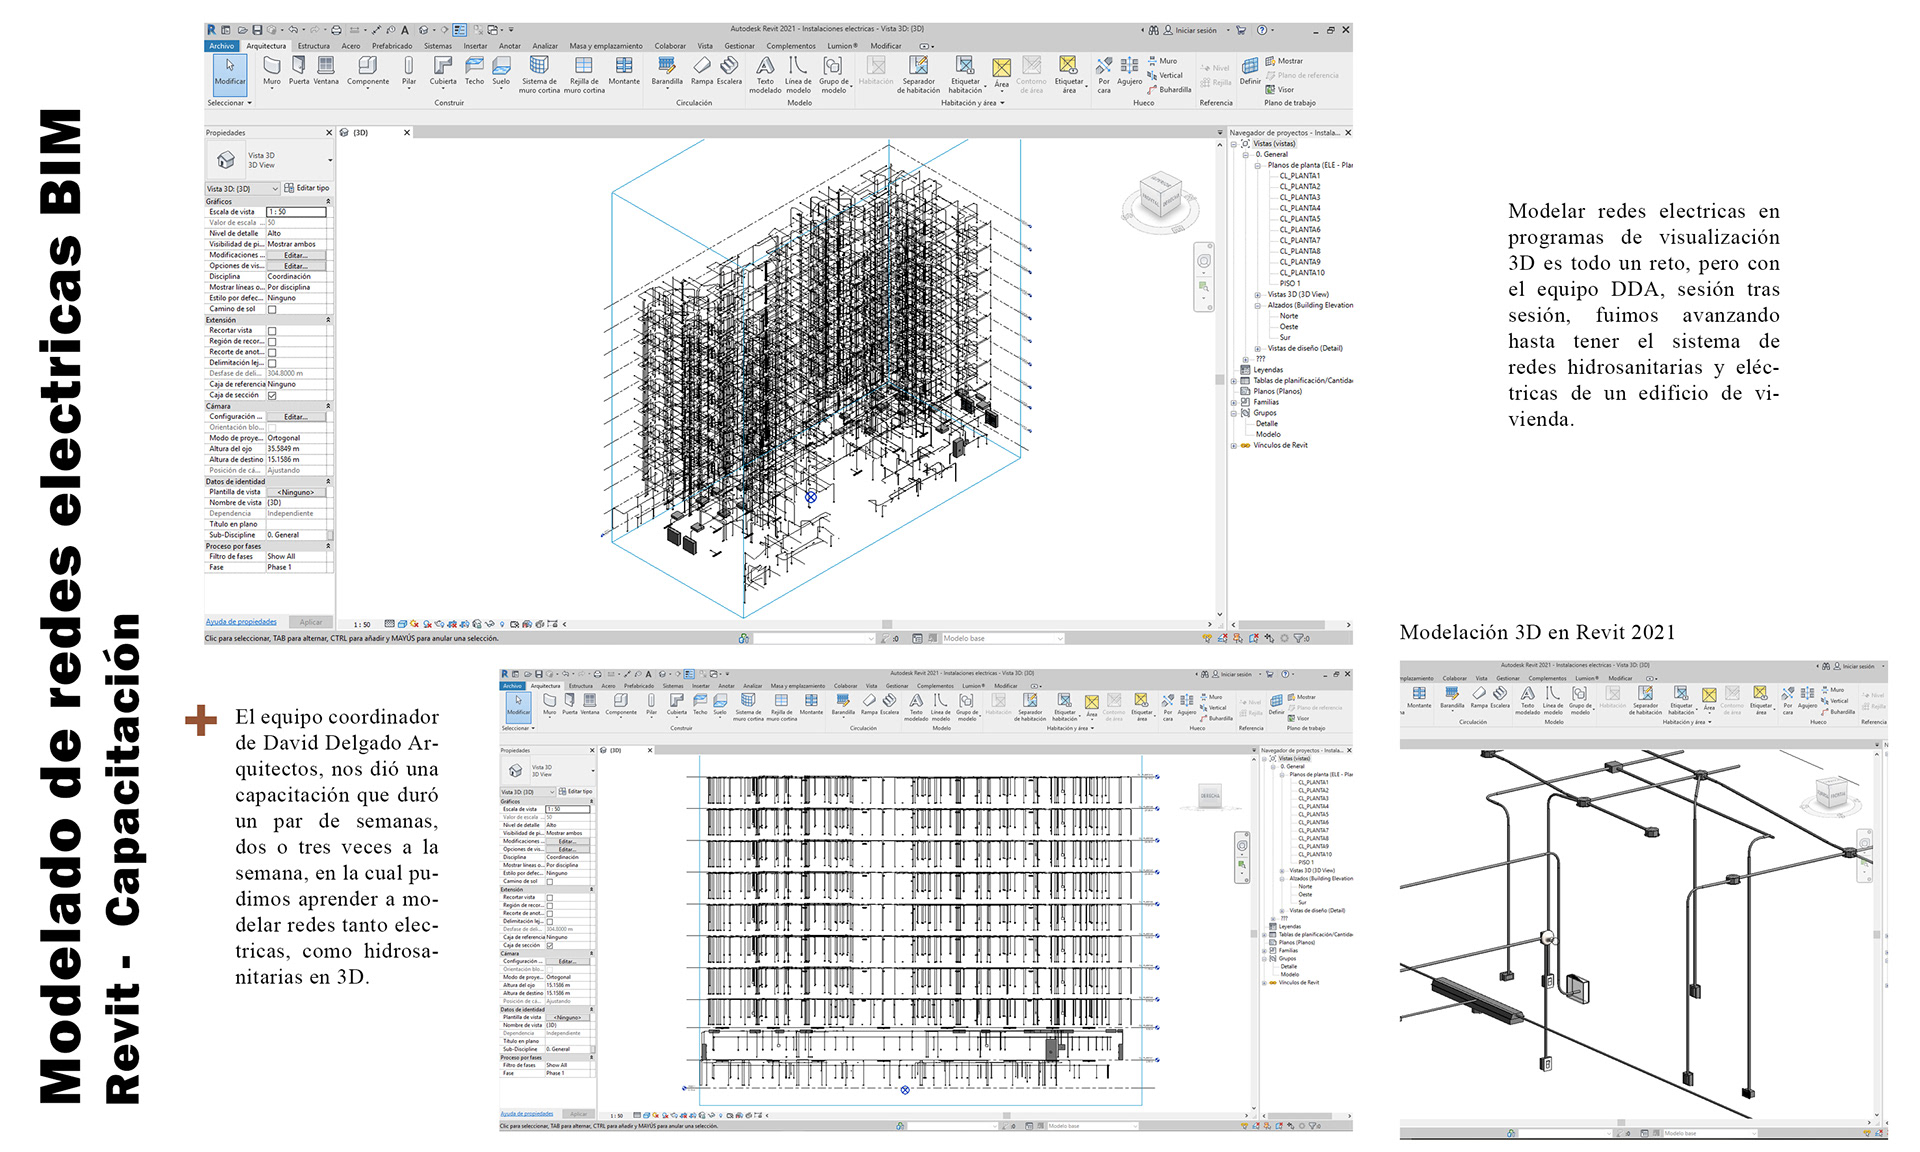
Task: Open Ayuda de propiedades link in top Revit window
Action: 241,622
